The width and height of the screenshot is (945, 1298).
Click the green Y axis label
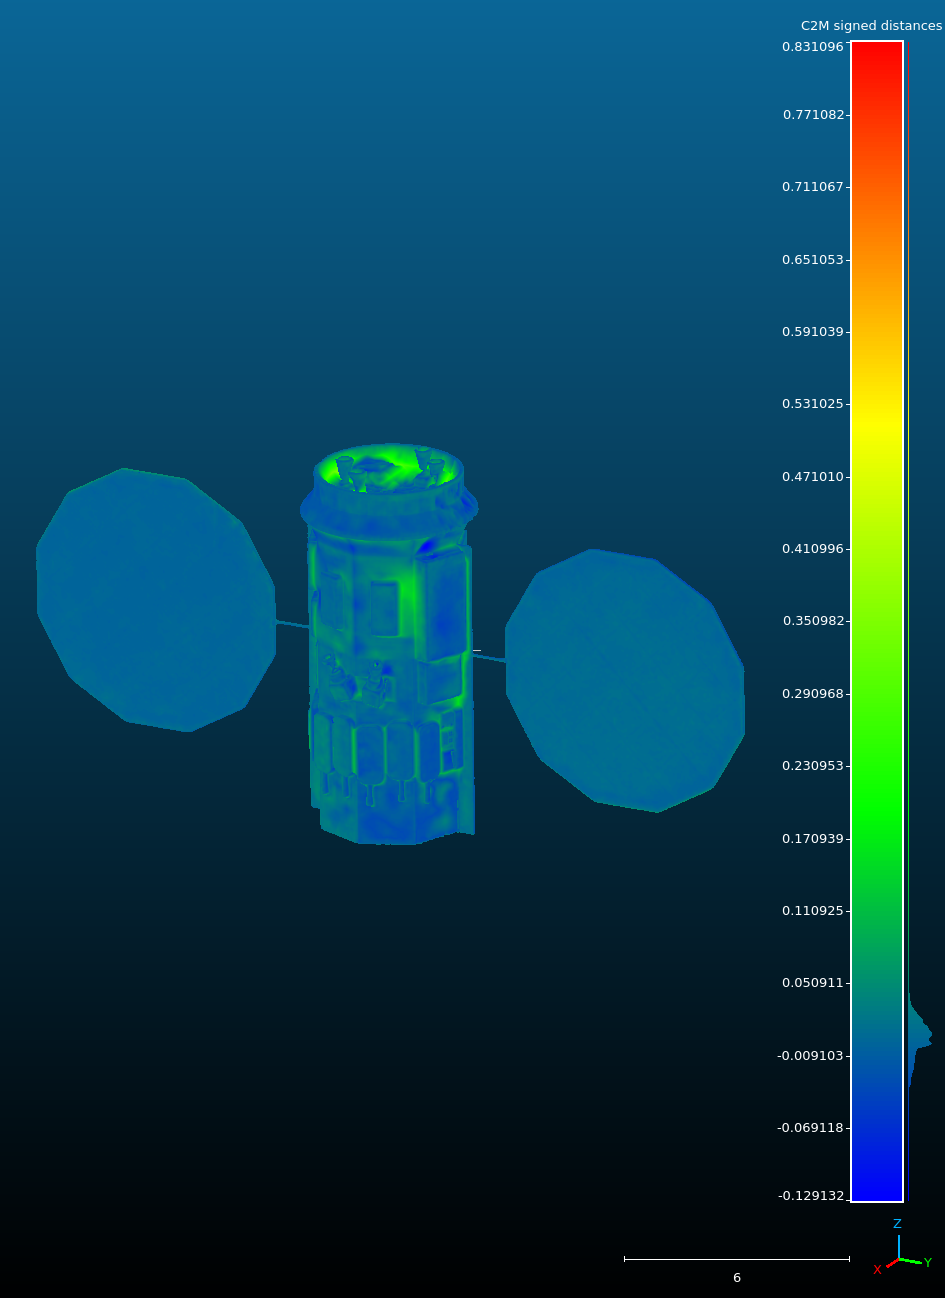click(928, 1263)
